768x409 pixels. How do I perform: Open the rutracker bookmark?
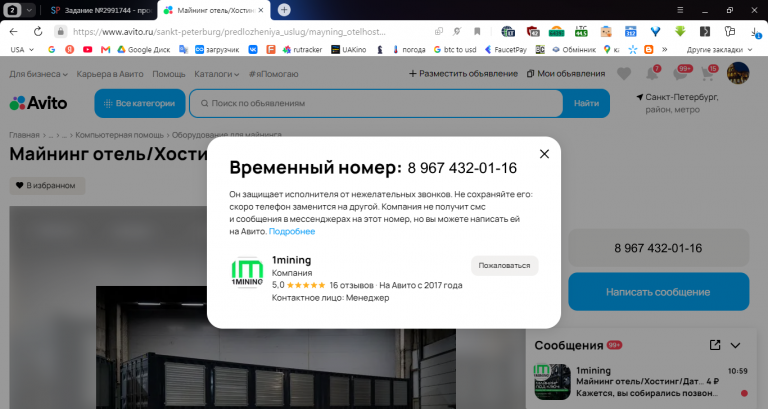click(x=303, y=49)
